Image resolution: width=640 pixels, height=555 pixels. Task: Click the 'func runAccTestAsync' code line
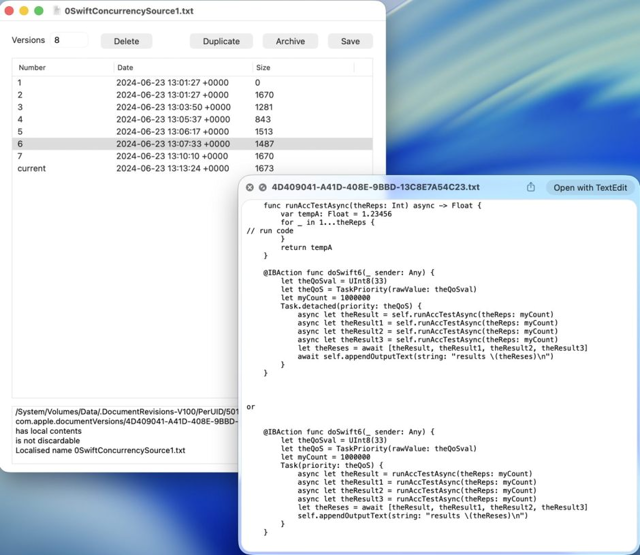[x=372, y=206]
